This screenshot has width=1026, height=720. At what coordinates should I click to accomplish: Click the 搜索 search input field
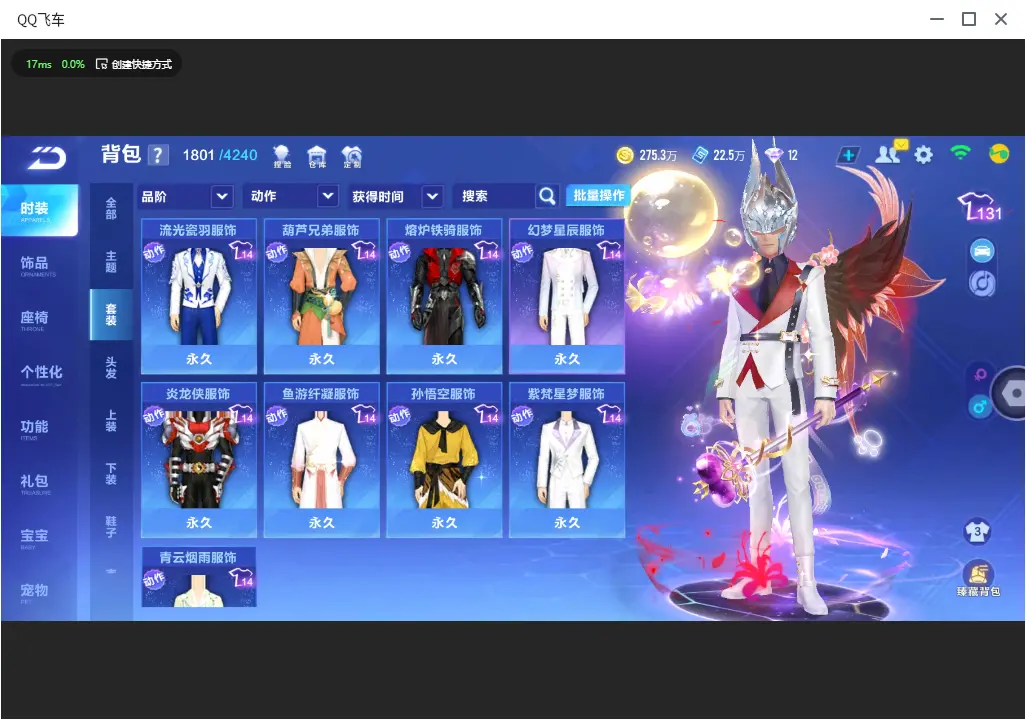[495, 196]
